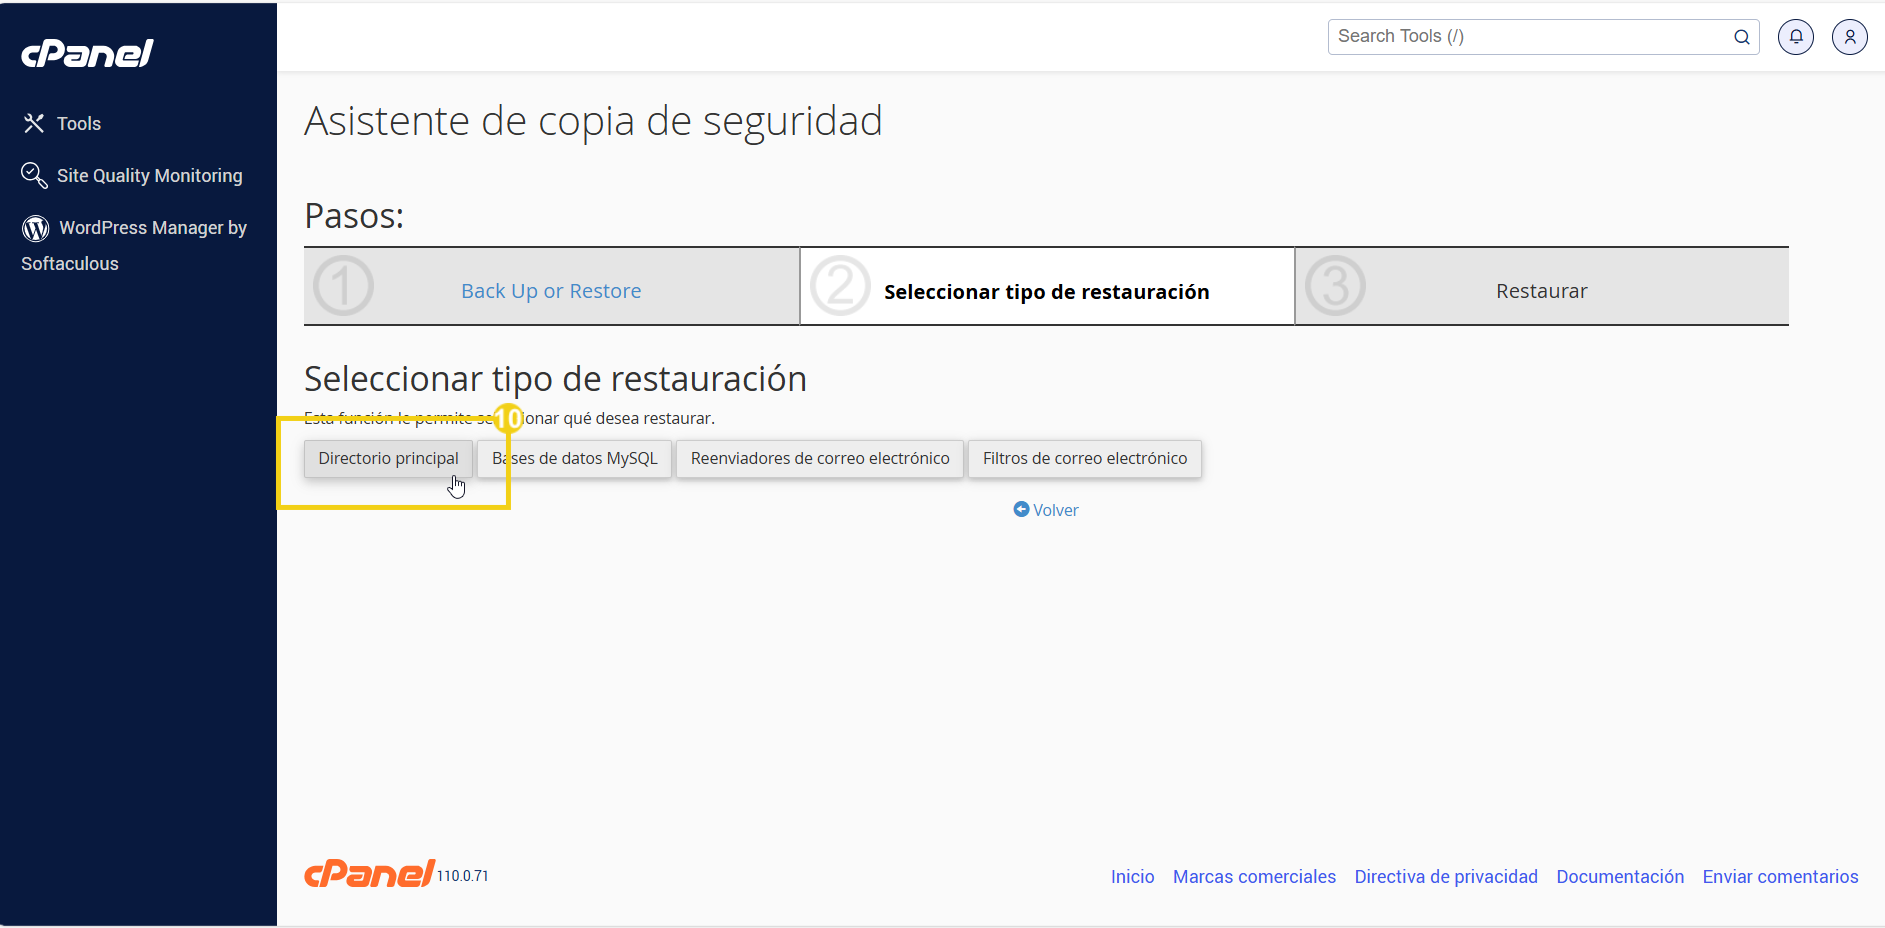
Task: Open the user account icon
Action: pos(1849,36)
